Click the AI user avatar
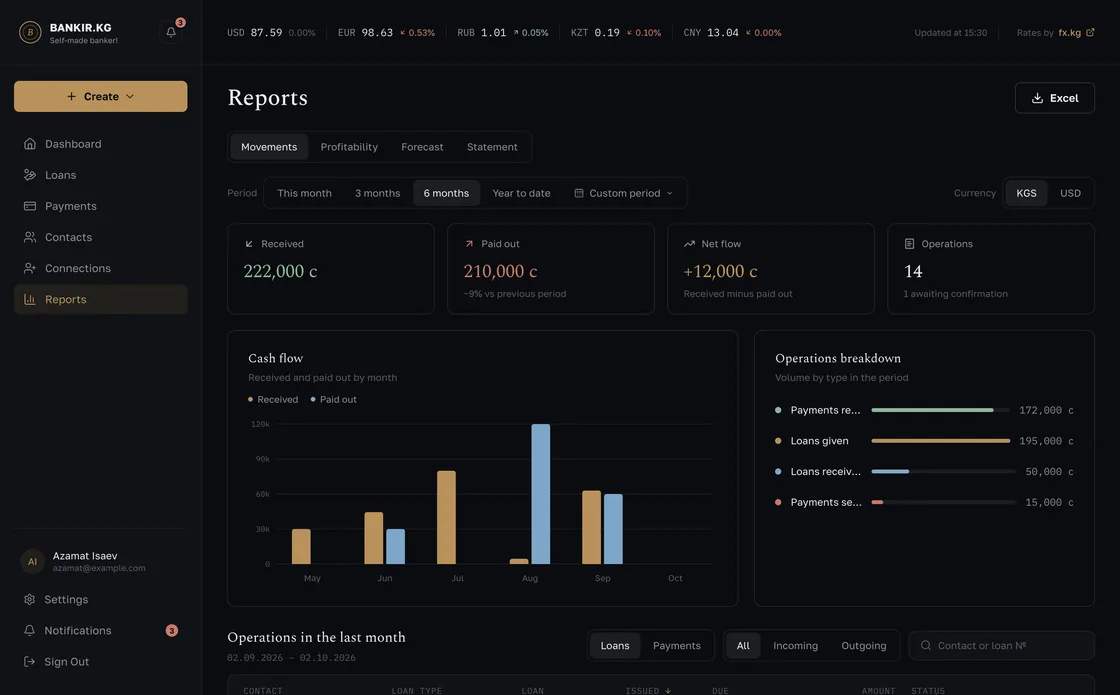 click(32, 561)
